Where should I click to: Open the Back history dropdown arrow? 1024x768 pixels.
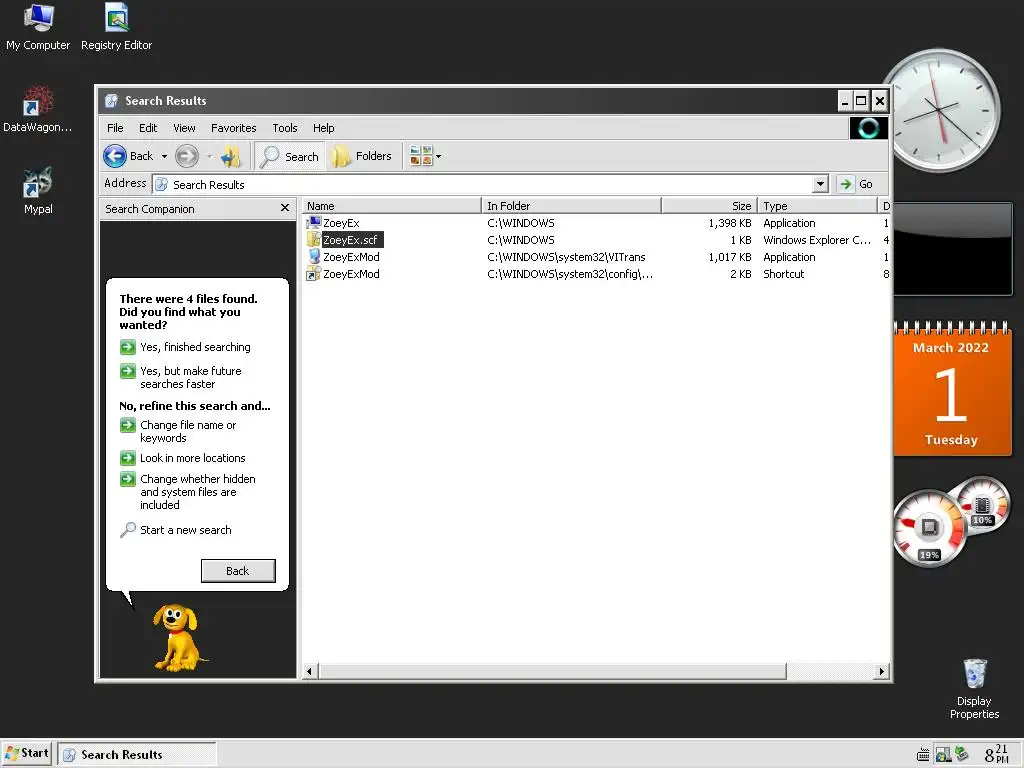(164, 156)
